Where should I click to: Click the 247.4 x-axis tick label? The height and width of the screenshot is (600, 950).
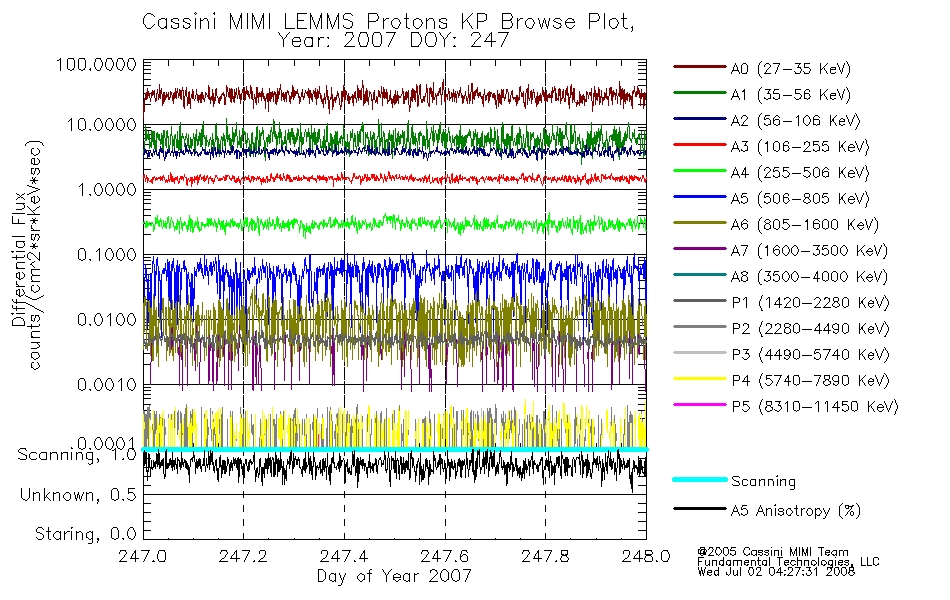click(344, 556)
